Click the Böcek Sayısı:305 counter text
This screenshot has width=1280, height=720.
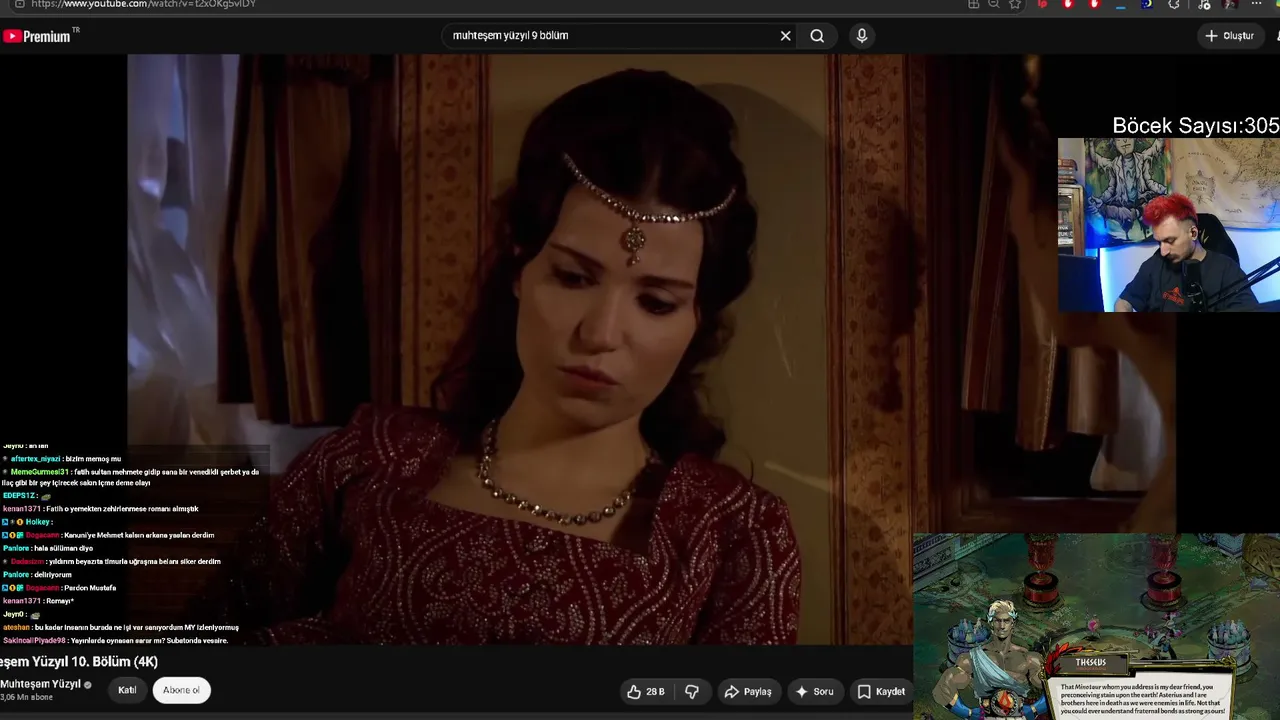click(x=1196, y=126)
